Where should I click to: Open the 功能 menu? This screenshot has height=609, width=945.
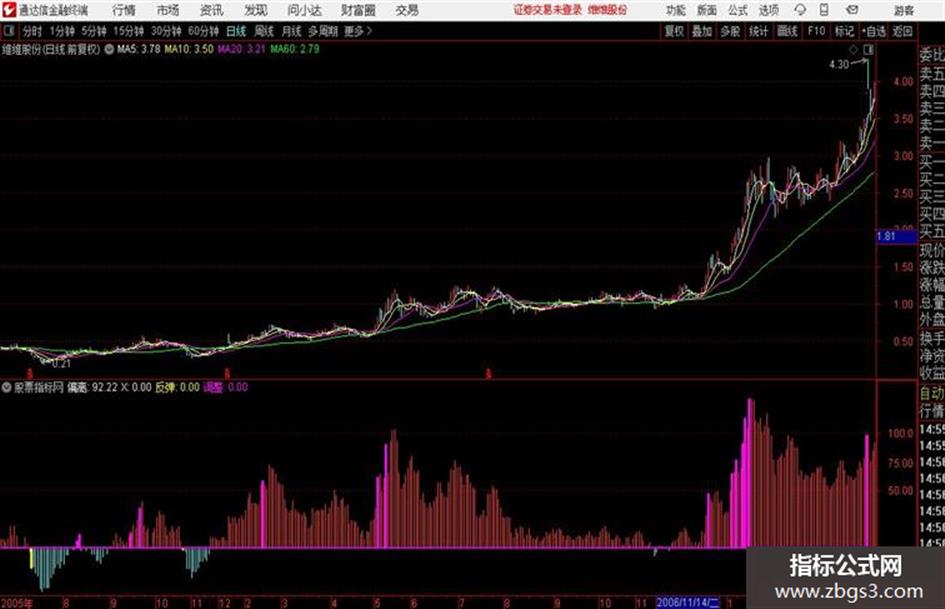coord(676,10)
